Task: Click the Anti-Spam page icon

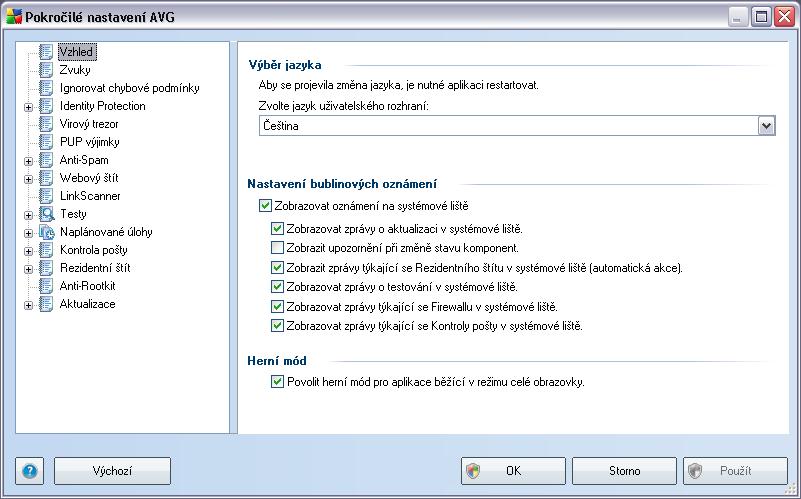Action: tap(46, 160)
